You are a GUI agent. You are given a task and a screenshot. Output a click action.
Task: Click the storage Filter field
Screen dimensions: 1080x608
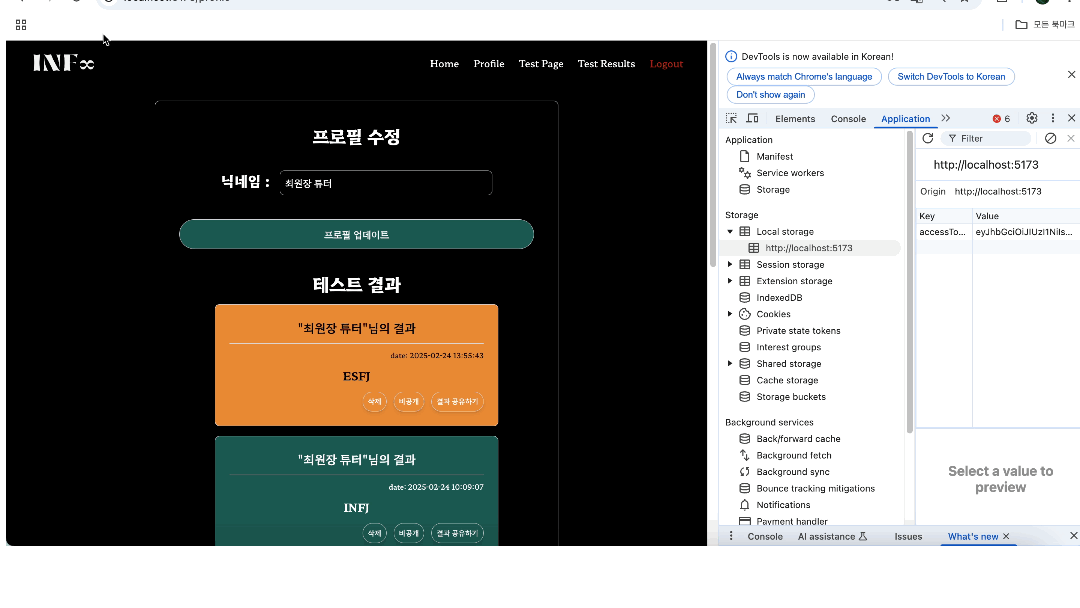point(986,138)
